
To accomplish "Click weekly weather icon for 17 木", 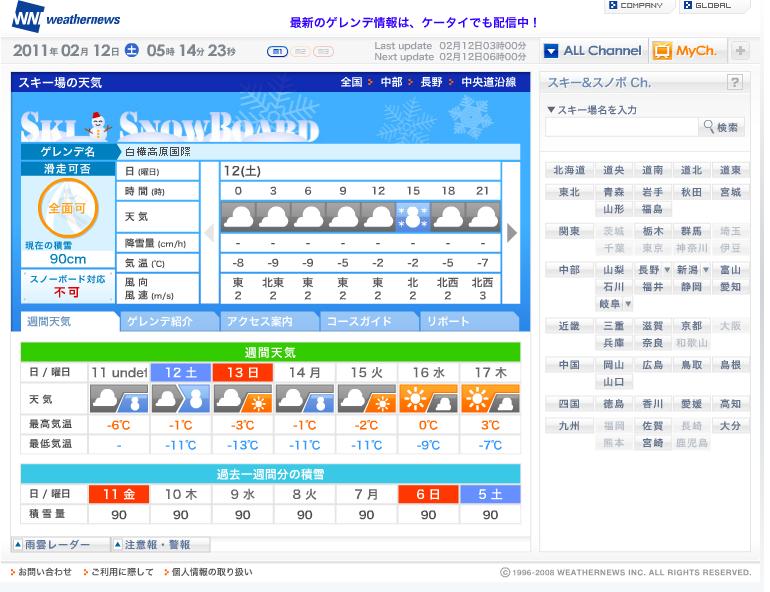I will tap(490, 399).
